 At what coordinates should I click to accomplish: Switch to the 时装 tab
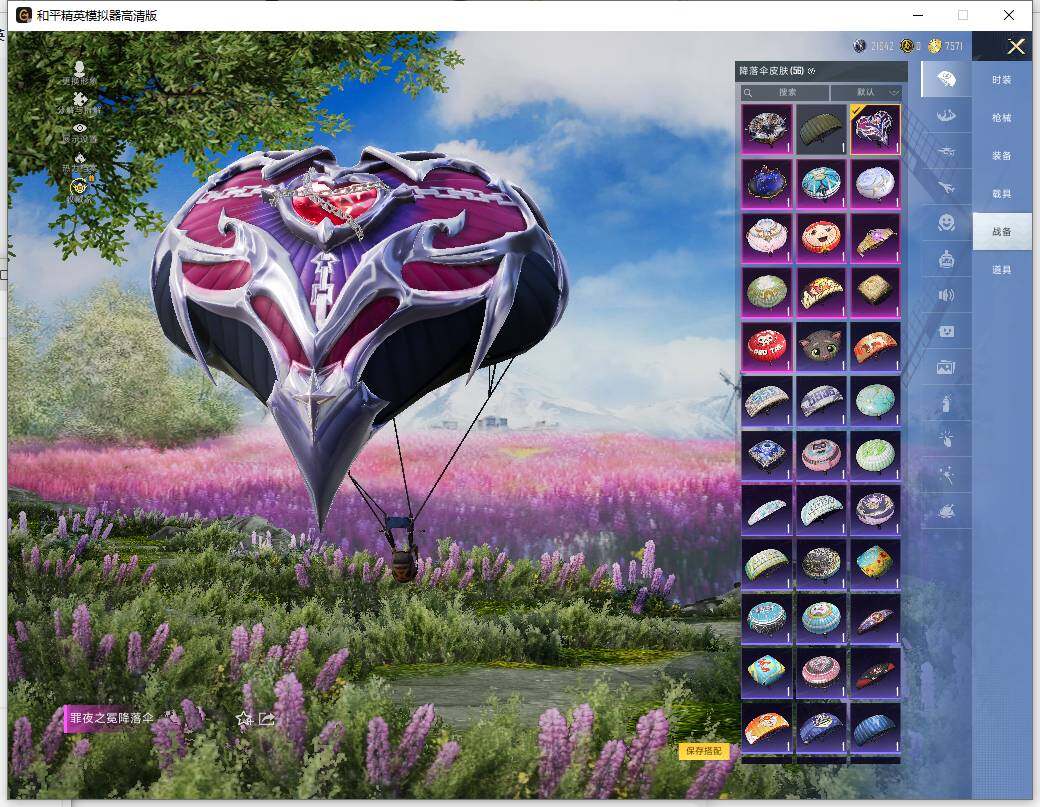click(1002, 80)
